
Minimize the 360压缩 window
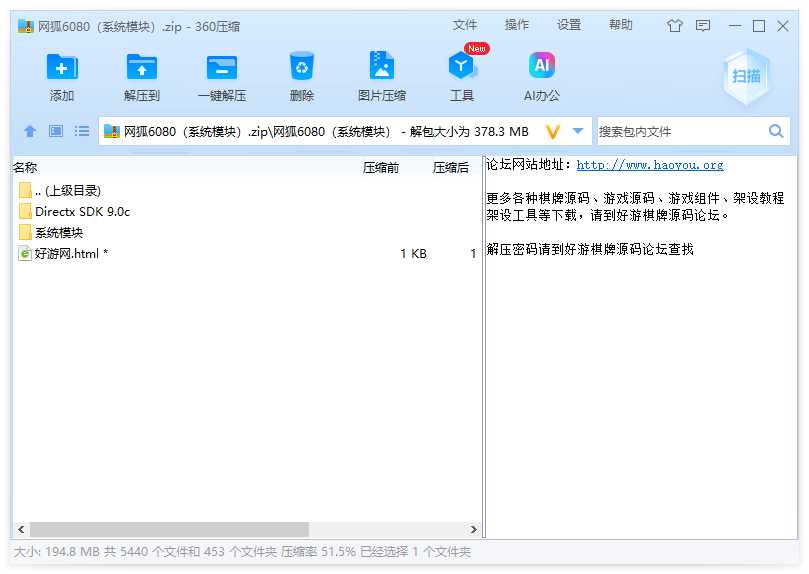coord(735,26)
